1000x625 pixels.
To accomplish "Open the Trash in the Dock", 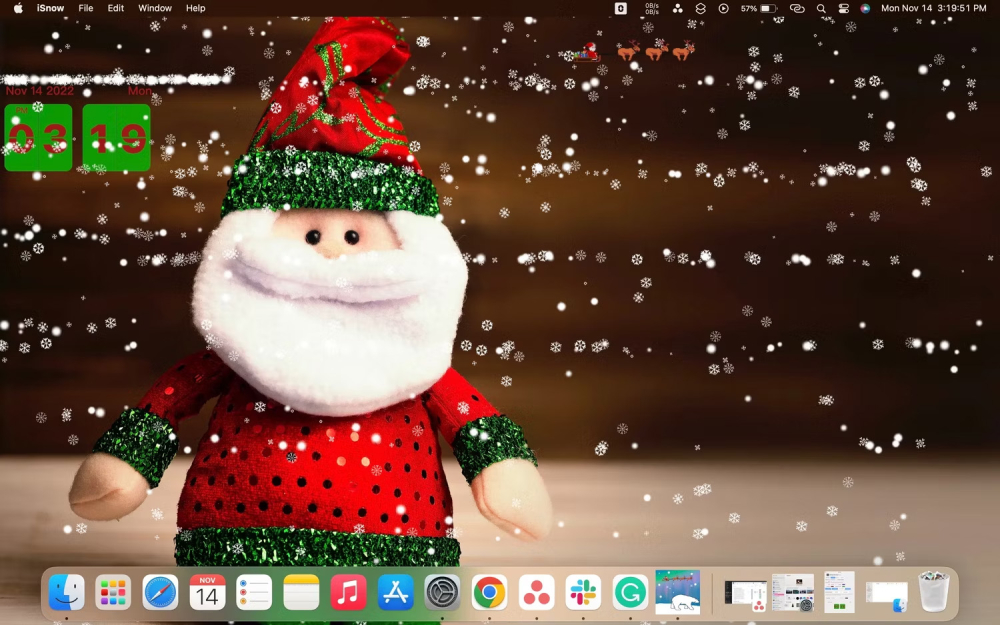I will [x=933, y=592].
